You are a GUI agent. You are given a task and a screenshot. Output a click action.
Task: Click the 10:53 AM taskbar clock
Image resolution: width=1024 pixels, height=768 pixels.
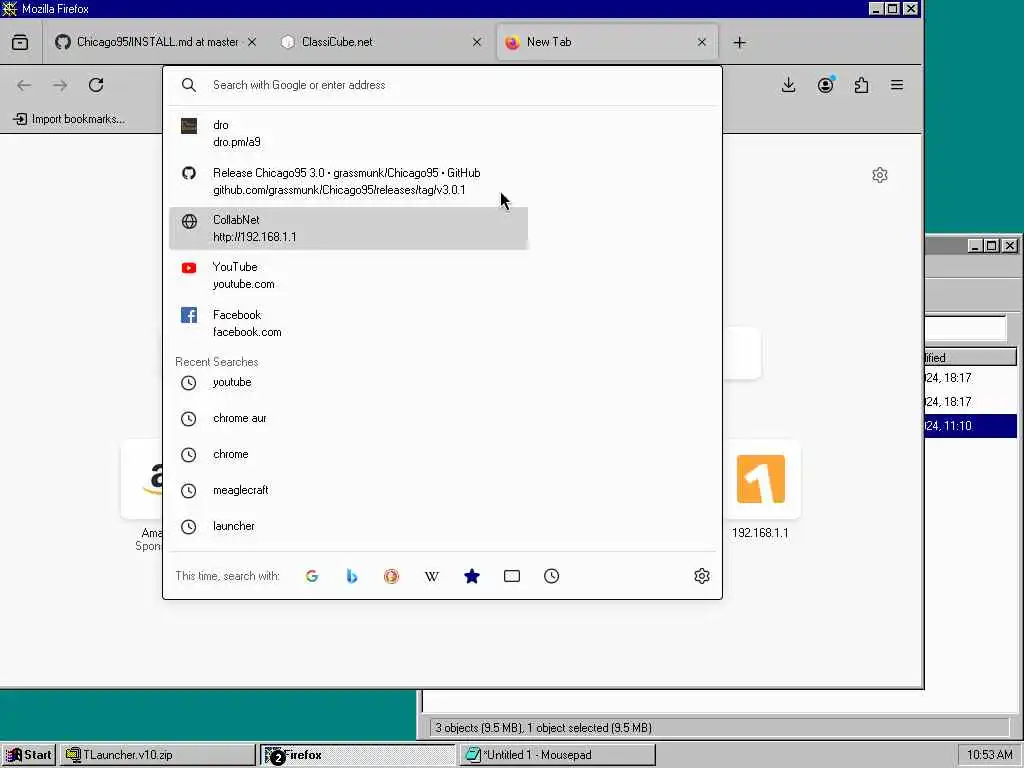pyautogui.click(x=989, y=754)
